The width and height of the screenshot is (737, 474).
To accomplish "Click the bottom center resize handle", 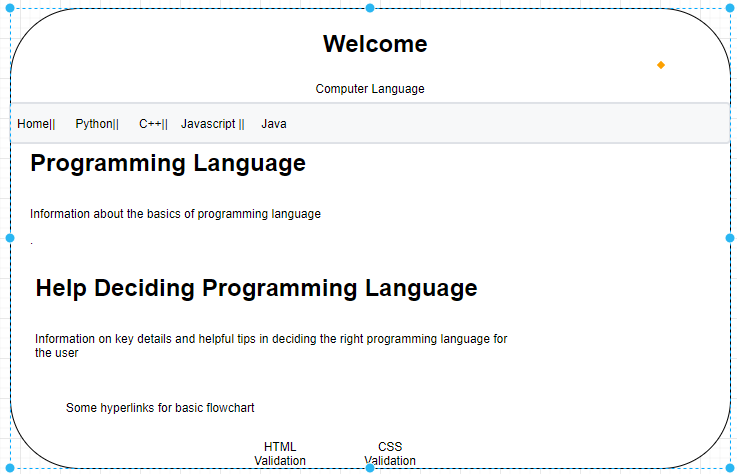I will click(370, 468).
